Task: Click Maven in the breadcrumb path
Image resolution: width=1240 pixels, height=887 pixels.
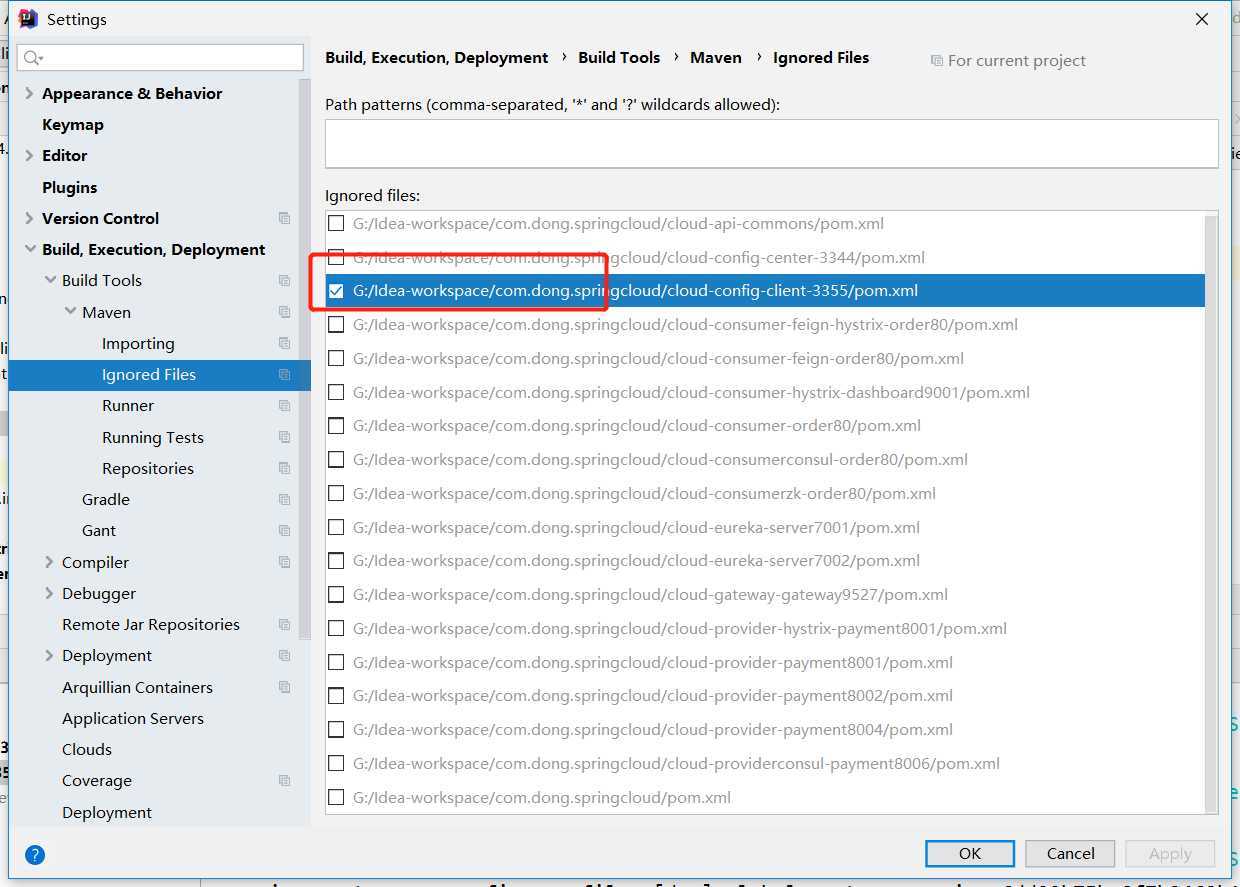Action: click(x=716, y=57)
